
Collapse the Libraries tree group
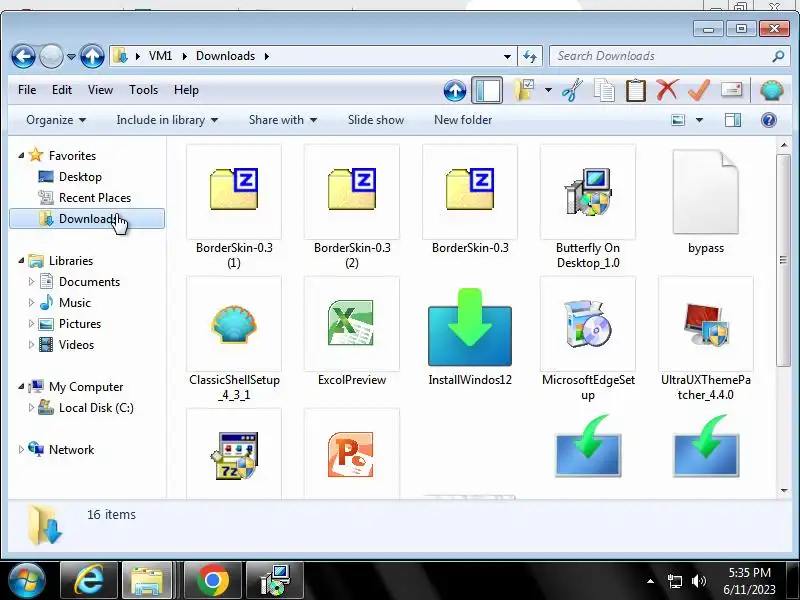point(21,261)
